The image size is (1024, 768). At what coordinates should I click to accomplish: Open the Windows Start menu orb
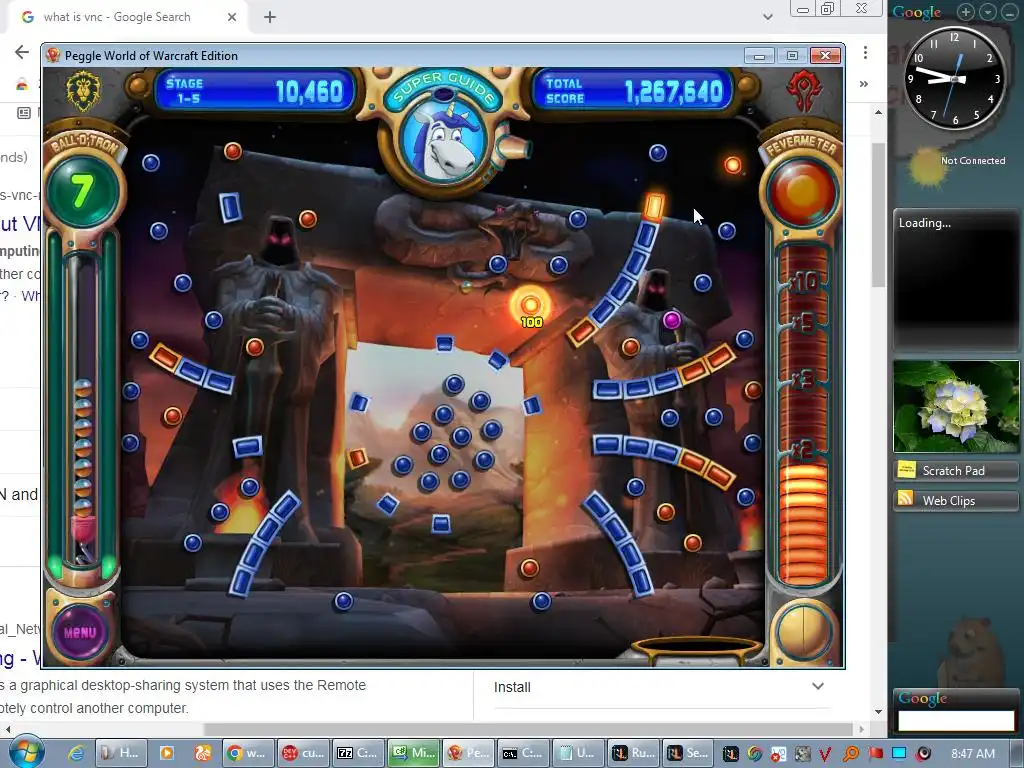pos(27,752)
